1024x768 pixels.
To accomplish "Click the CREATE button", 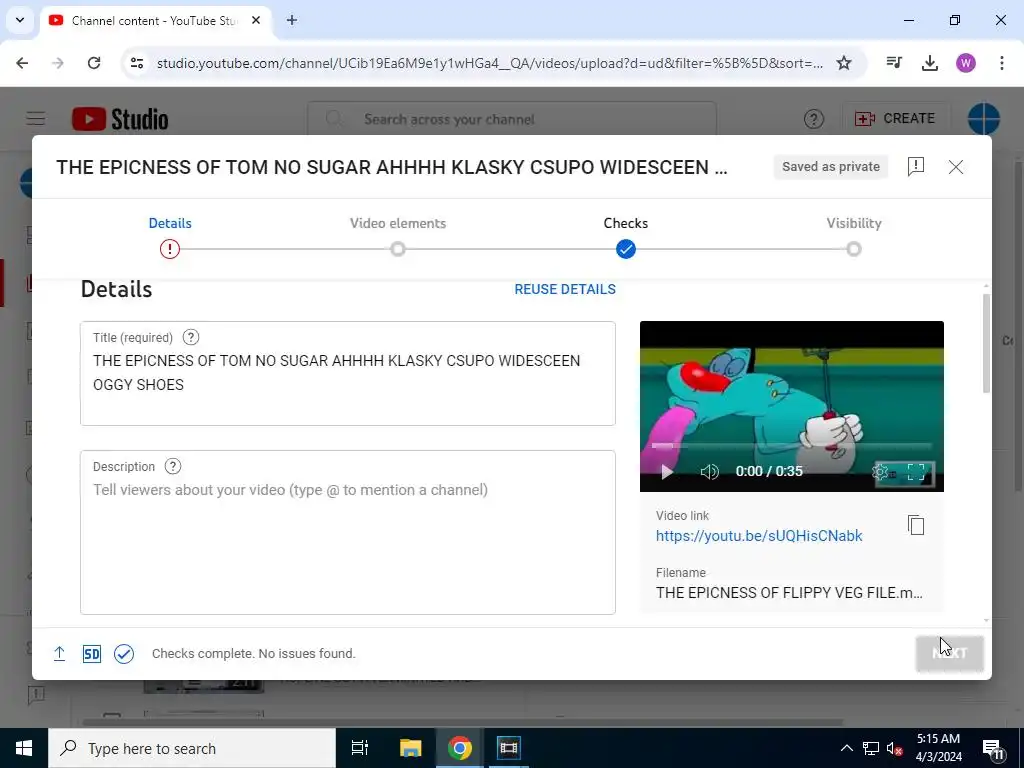I will coord(895,118).
